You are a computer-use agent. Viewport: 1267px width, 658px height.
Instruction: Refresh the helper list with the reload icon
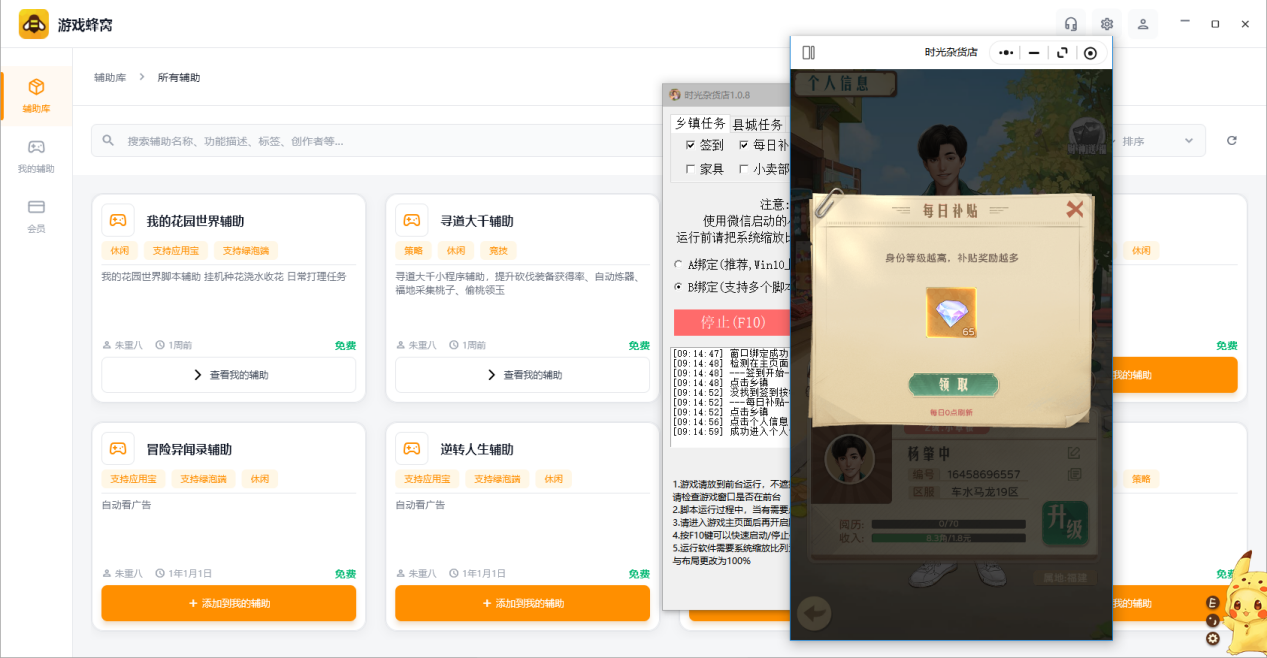point(1232,141)
